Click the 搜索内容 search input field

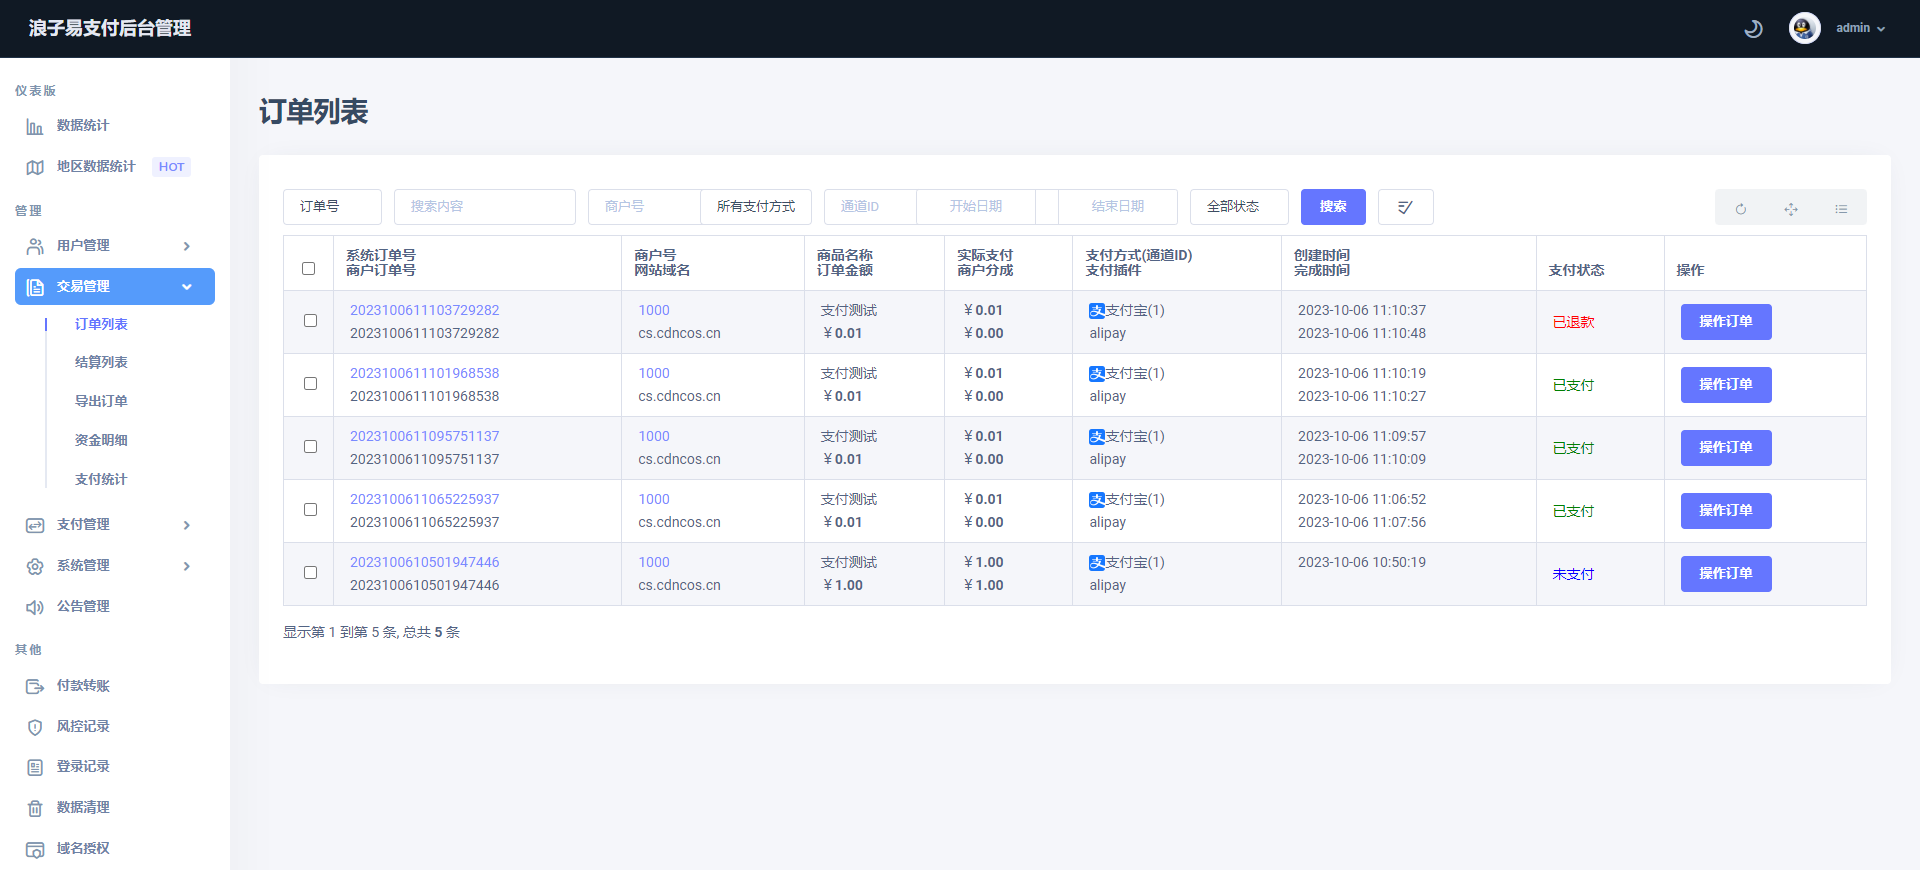(x=484, y=207)
